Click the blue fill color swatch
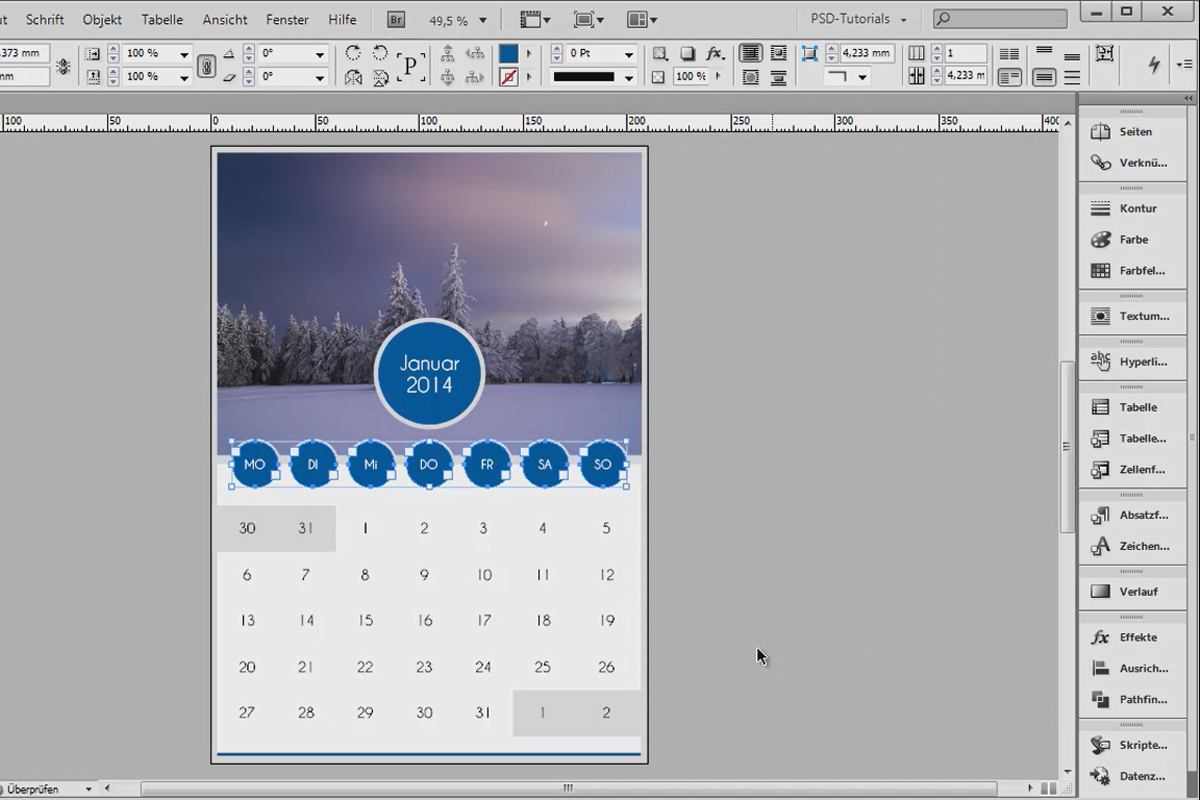Viewport: 1200px width, 800px height. pos(508,54)
